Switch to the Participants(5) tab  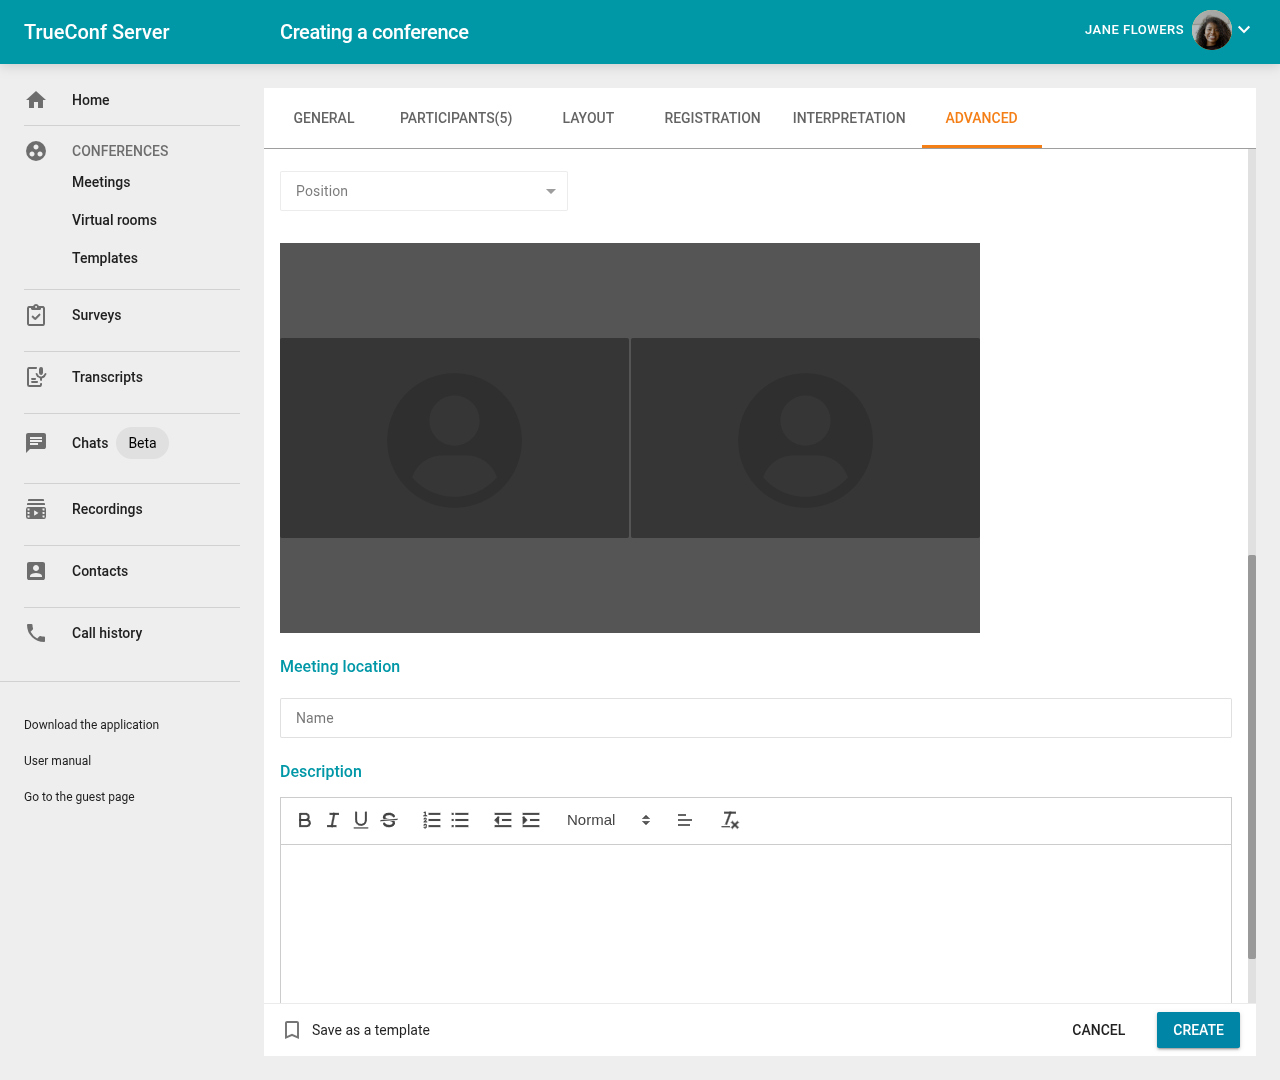[456, 118]
